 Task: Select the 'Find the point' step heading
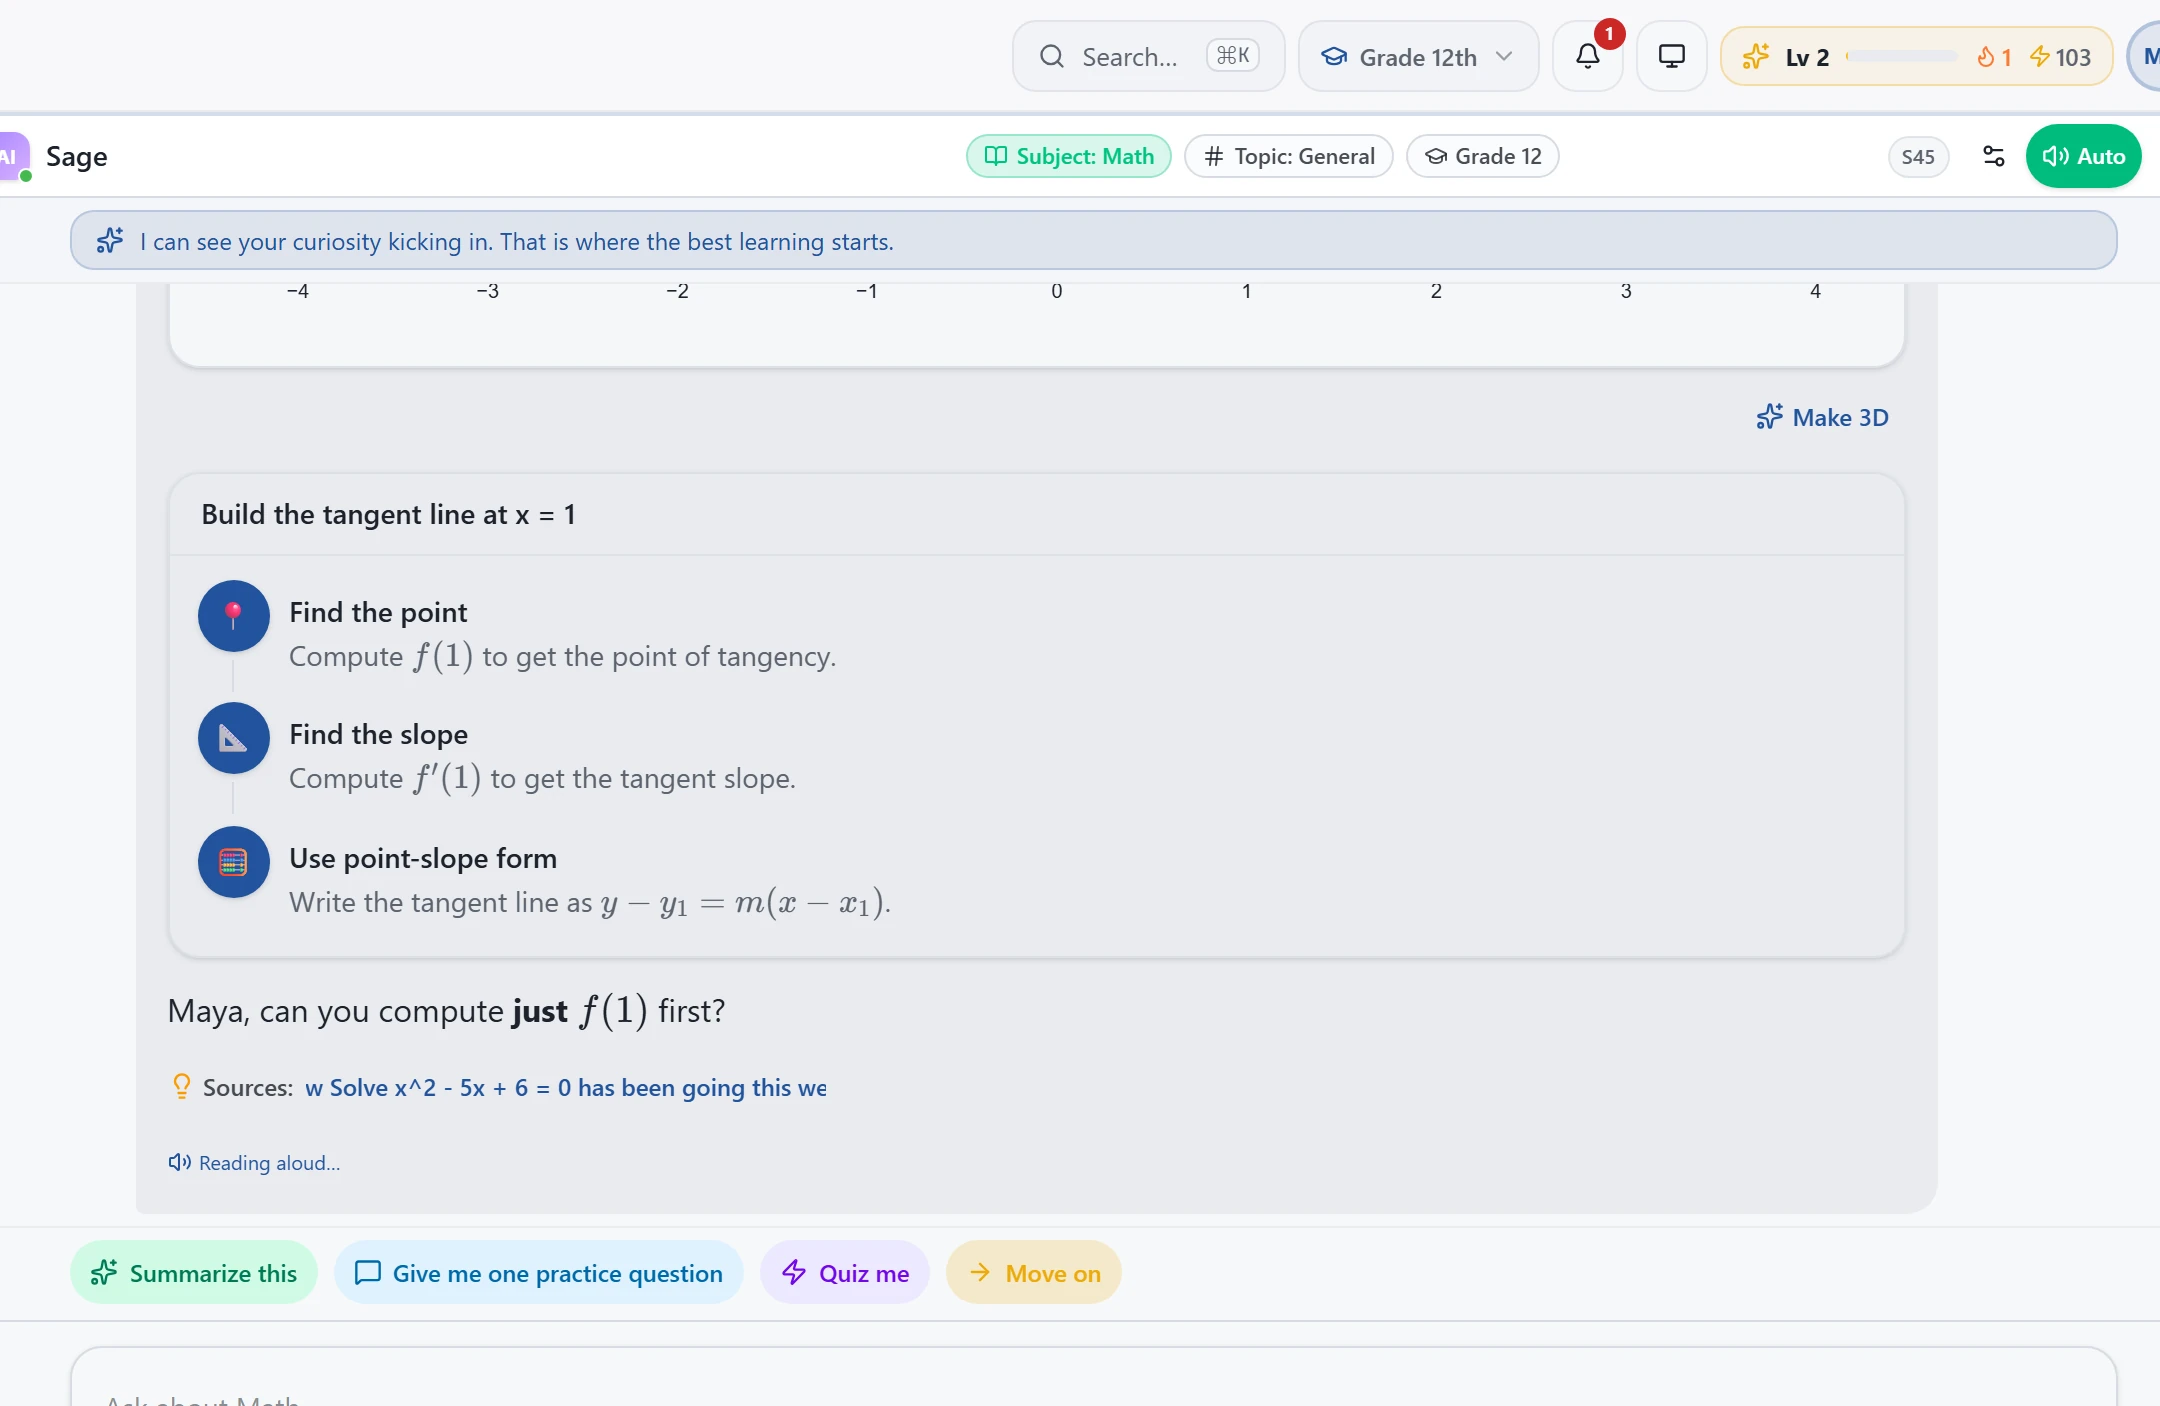[378, 612]
